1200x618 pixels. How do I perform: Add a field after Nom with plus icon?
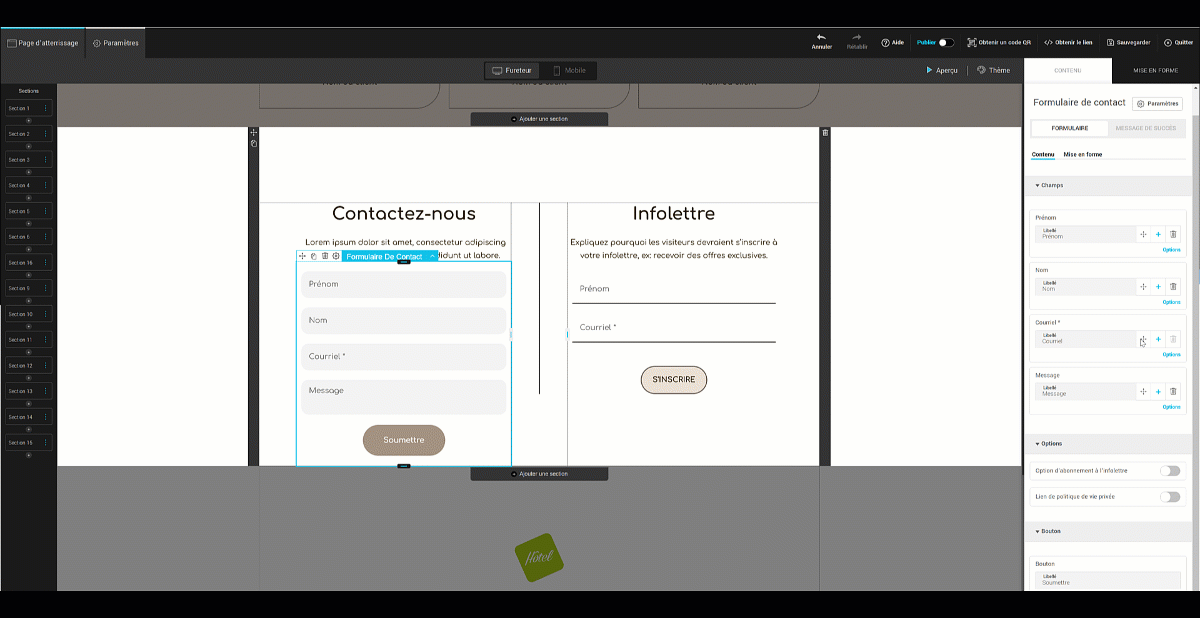(x=1158, y=287)
